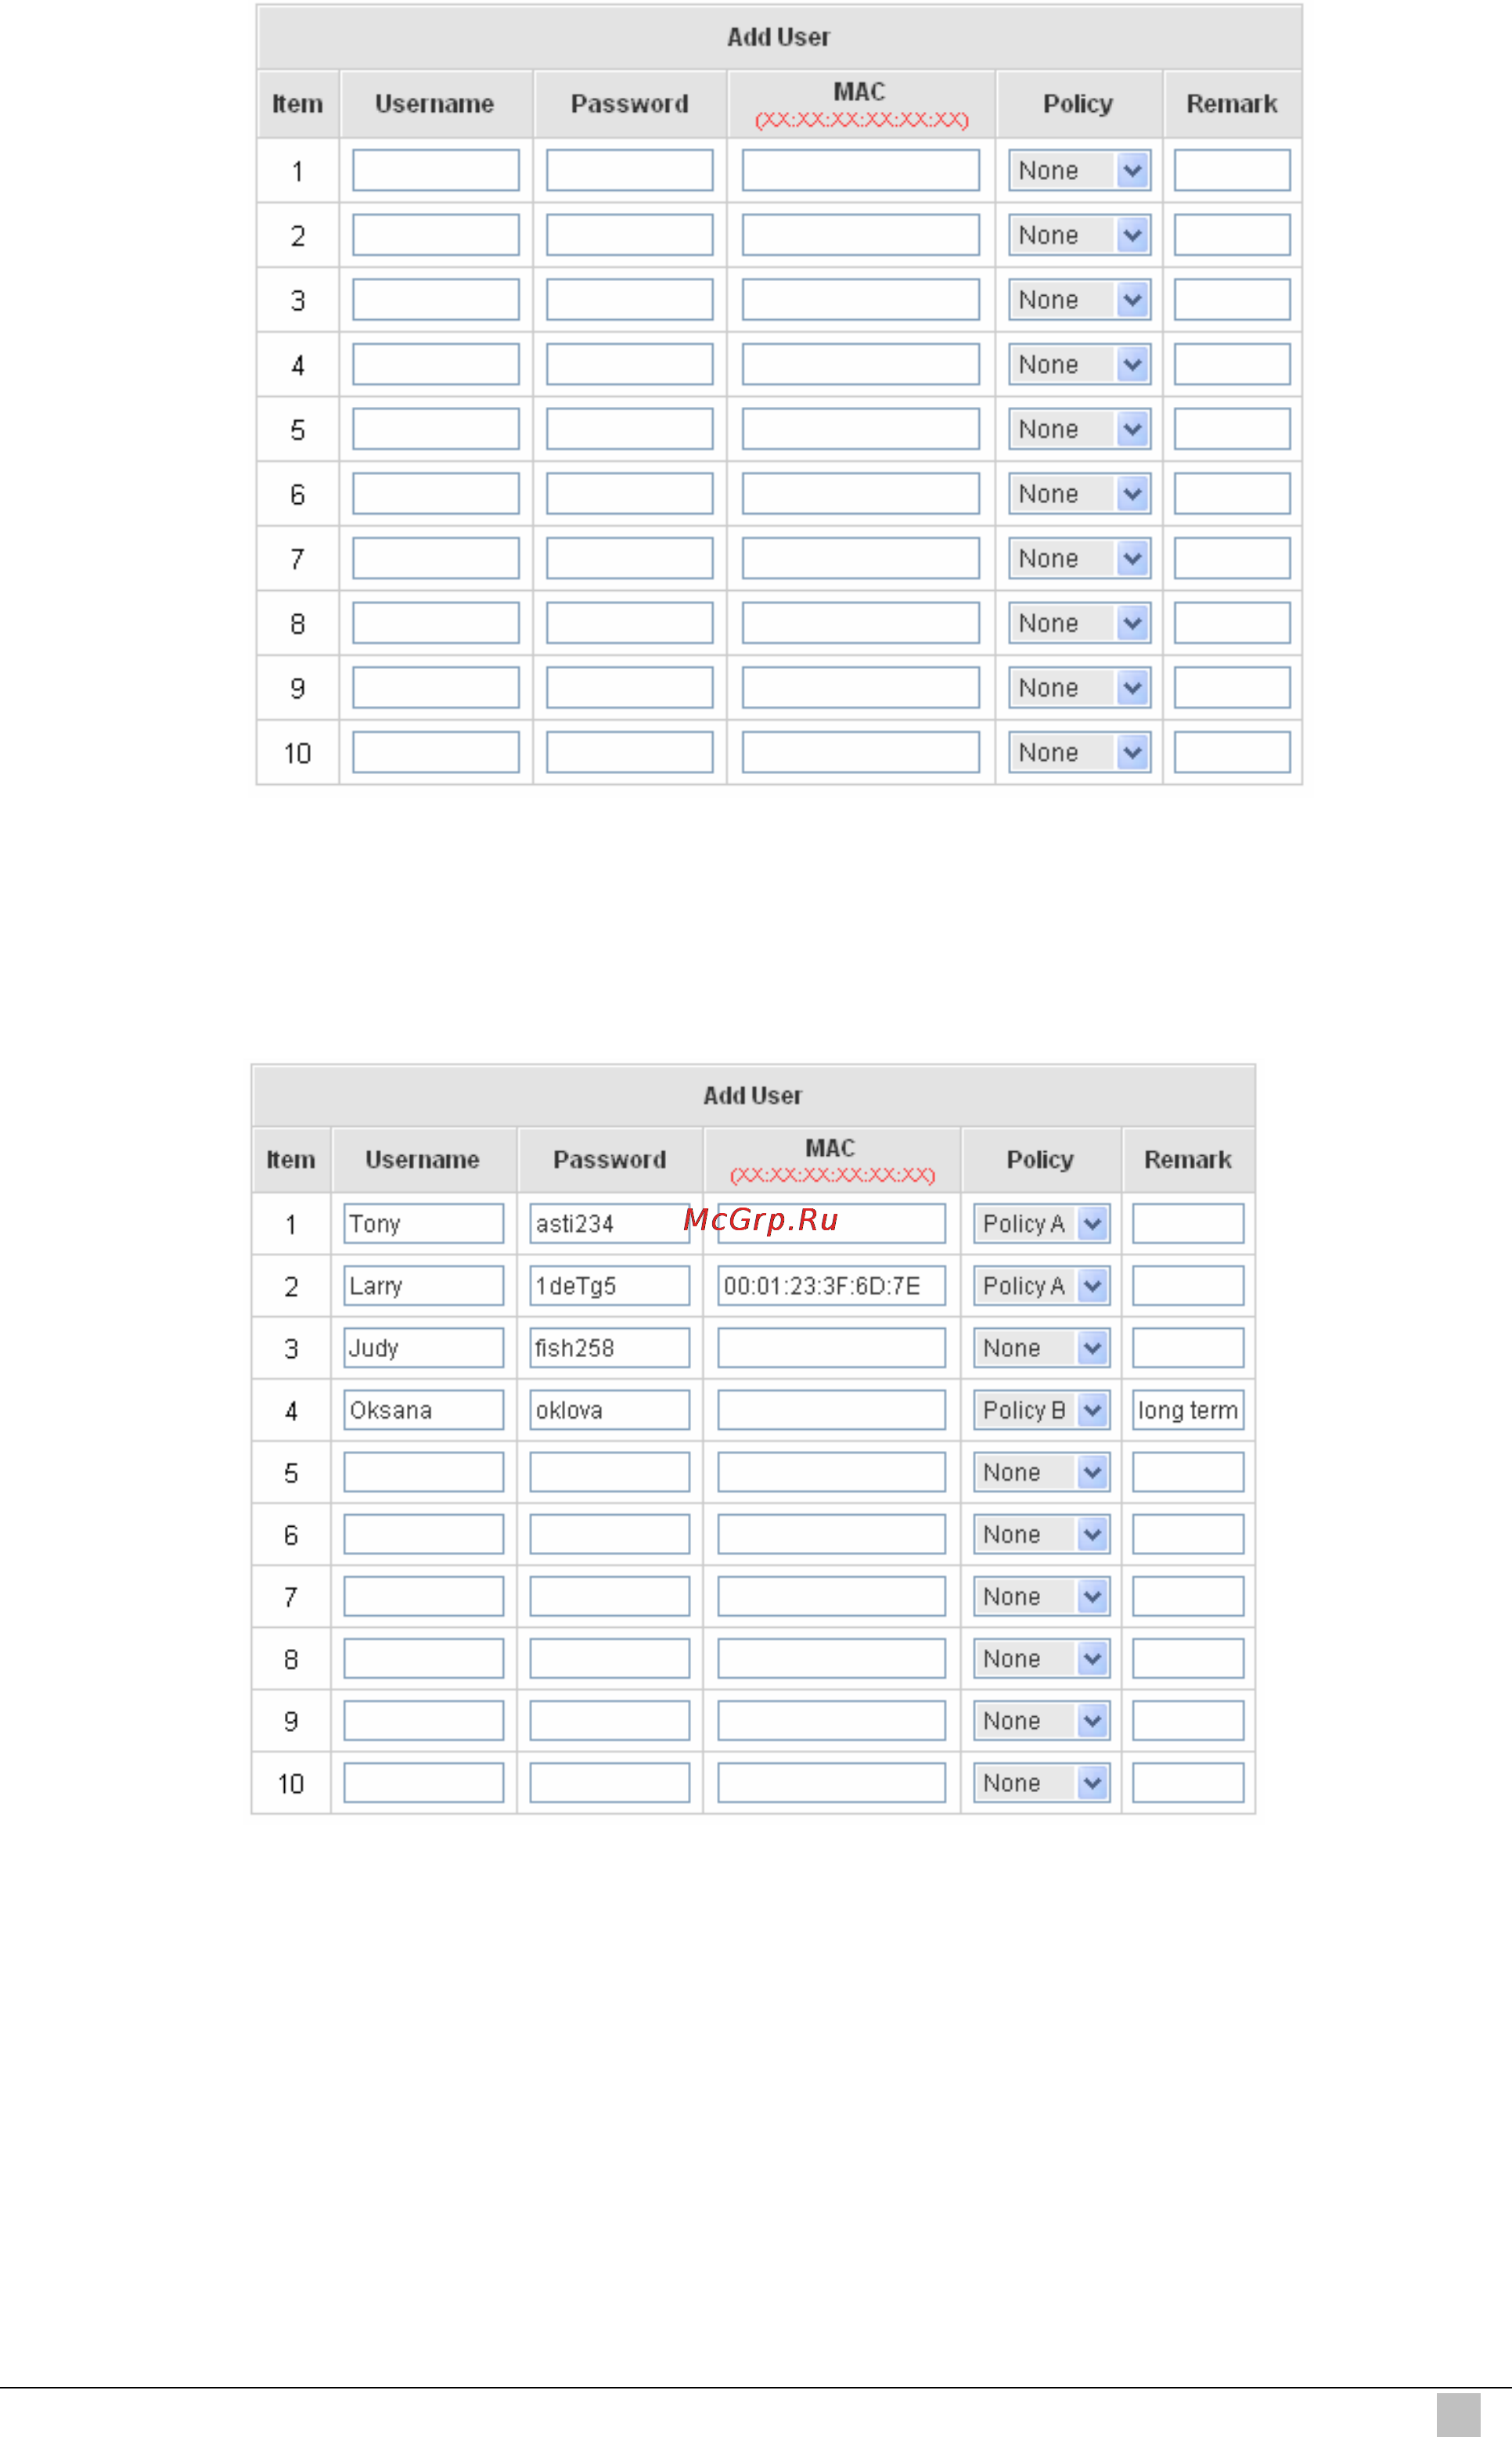Click empty MAC field for item 5 in top table
The image size is (1512, 2437).
coord(860,429)
